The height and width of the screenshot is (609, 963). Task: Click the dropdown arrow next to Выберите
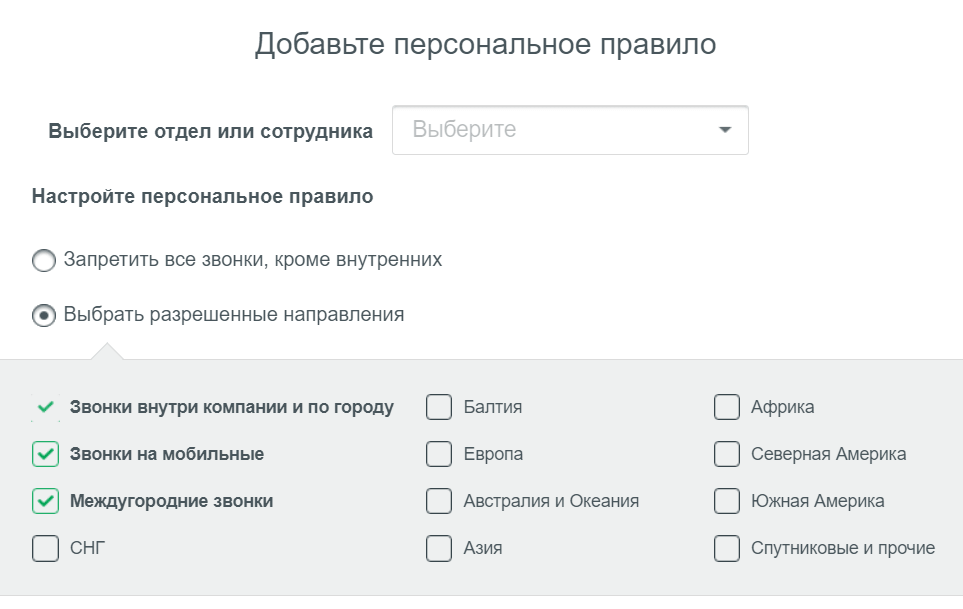coord(727,129)
